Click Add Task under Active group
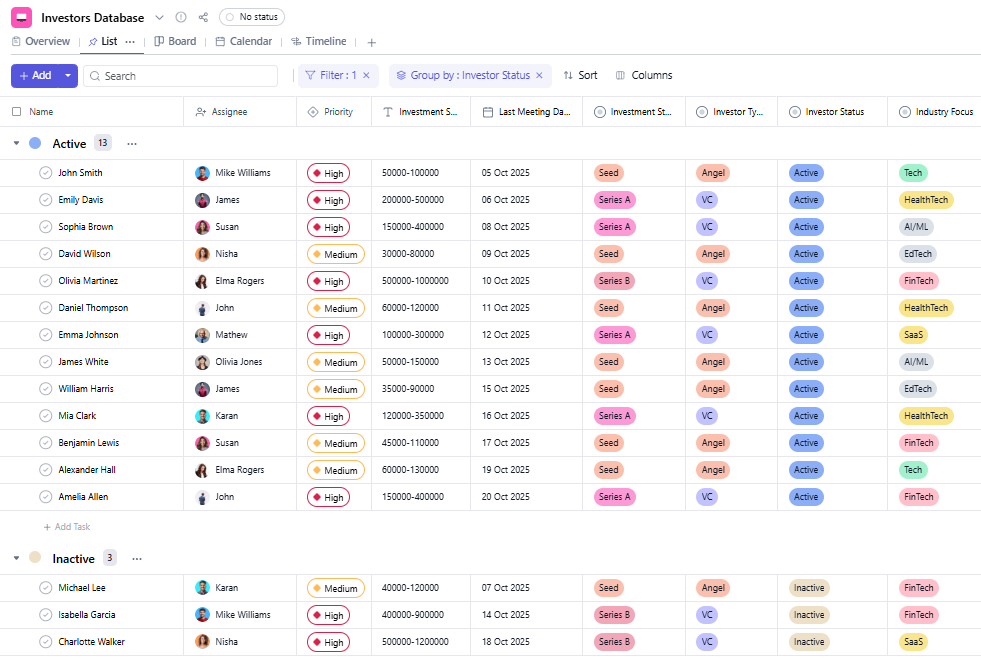981x662 pixels. (x=67, y=527)
